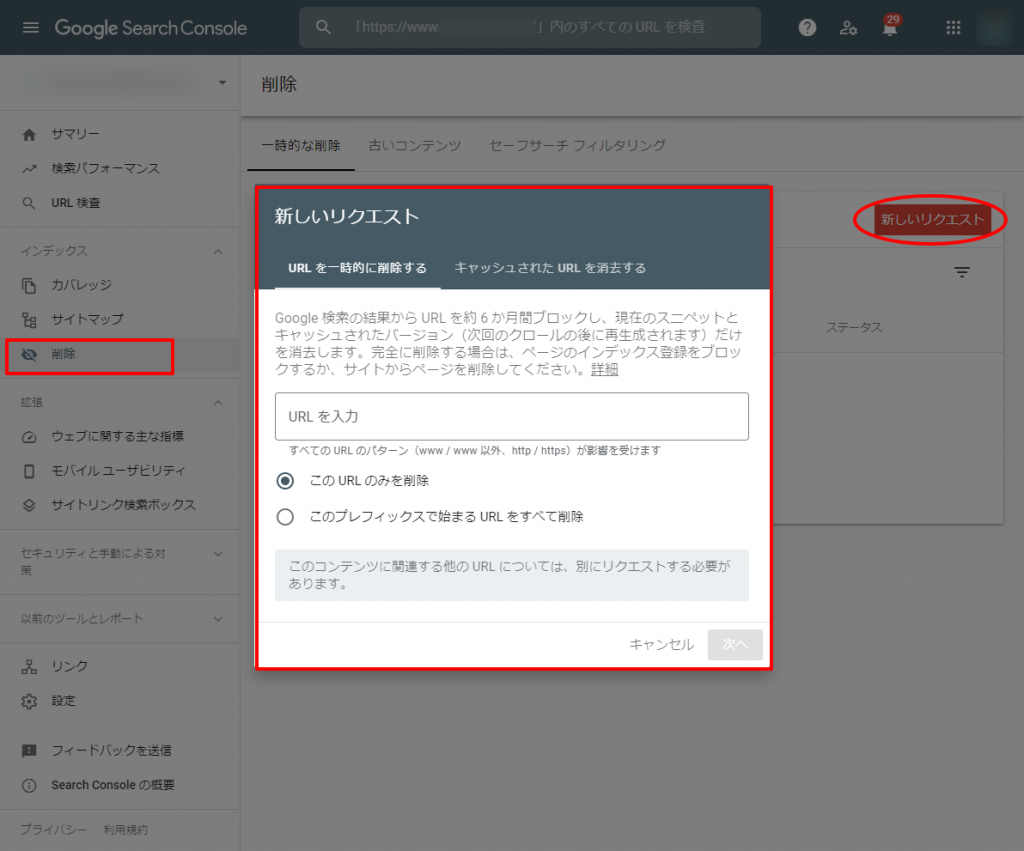This screenshot has width=1024, height=851.
Task: Click the filter icon in removals table
Action: [962, 272]
